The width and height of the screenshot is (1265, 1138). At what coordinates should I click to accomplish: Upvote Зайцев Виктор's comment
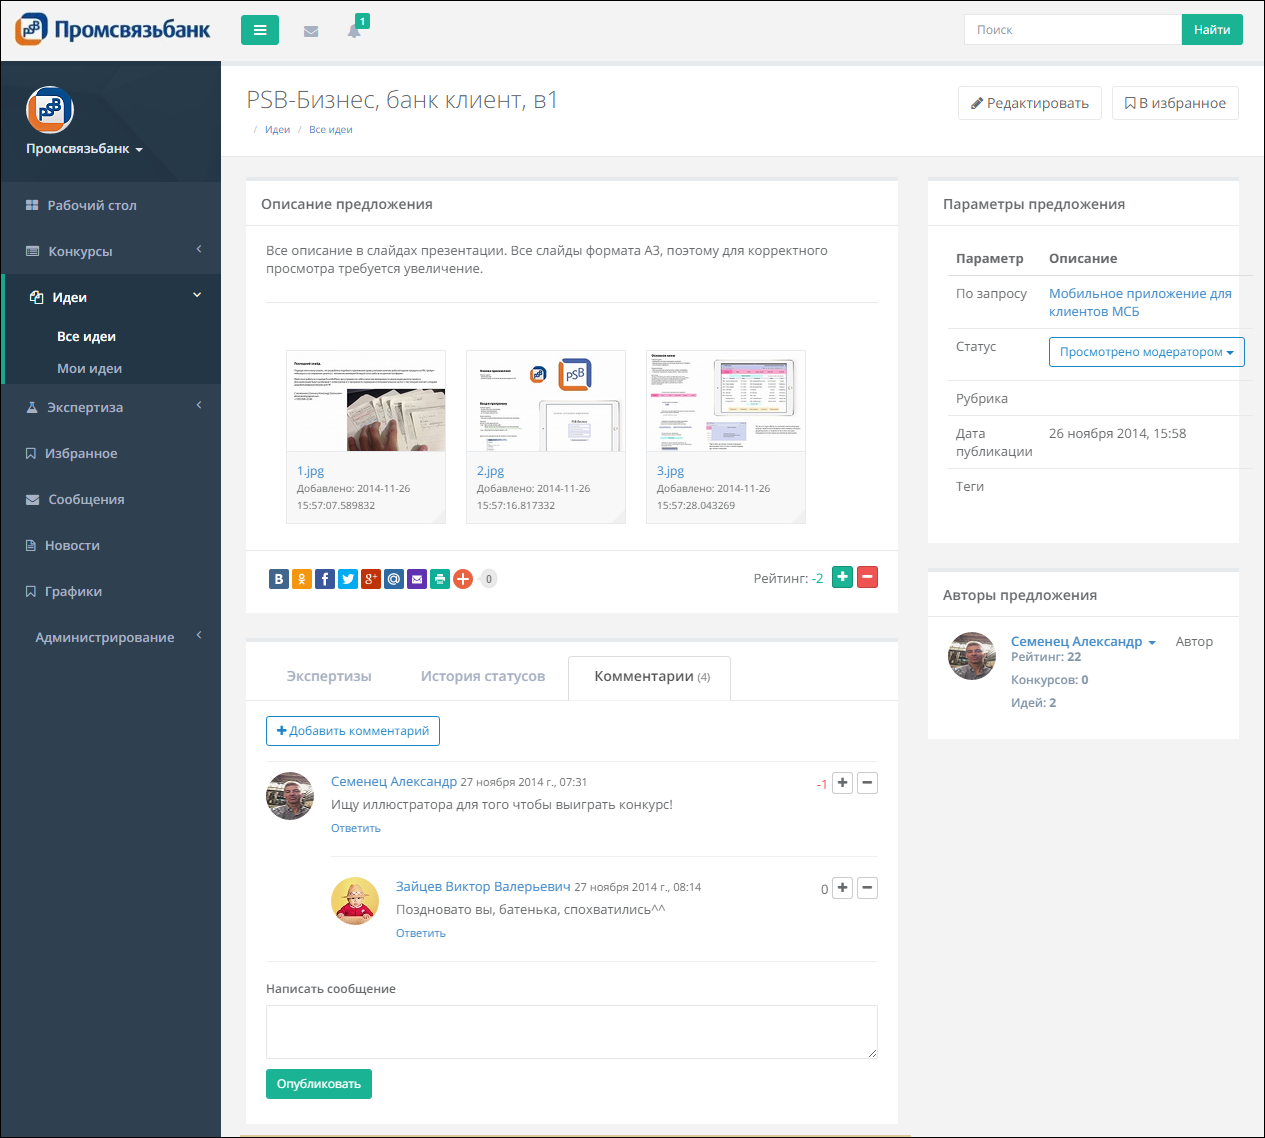[x=843, y=888]
